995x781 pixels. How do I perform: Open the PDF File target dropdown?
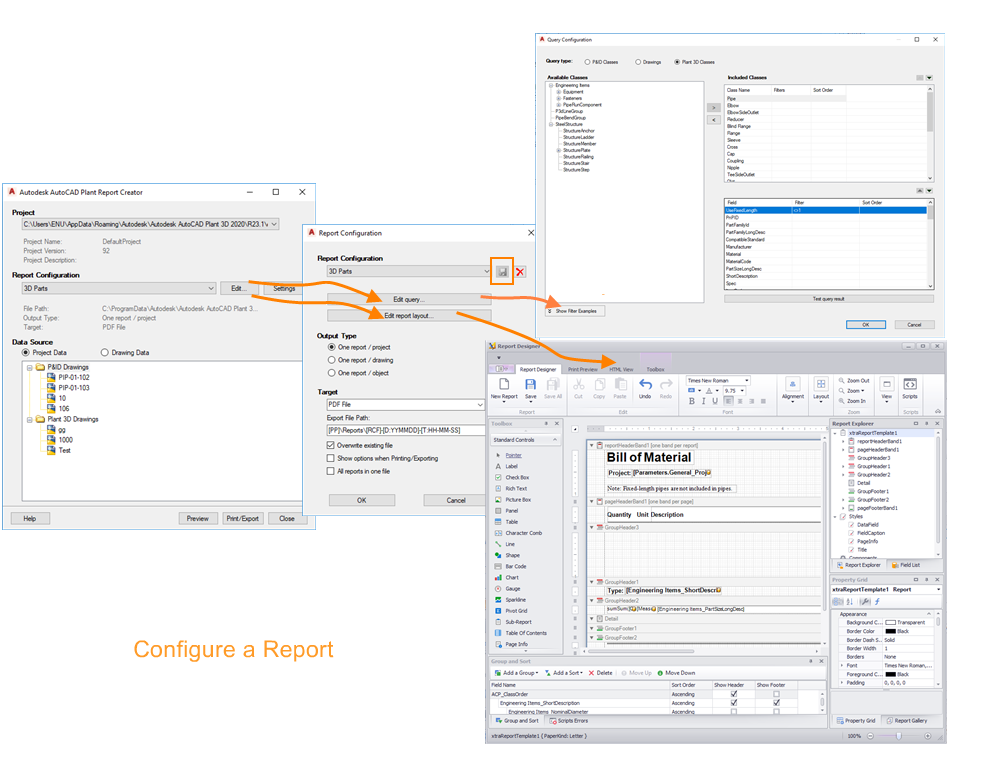480,405
